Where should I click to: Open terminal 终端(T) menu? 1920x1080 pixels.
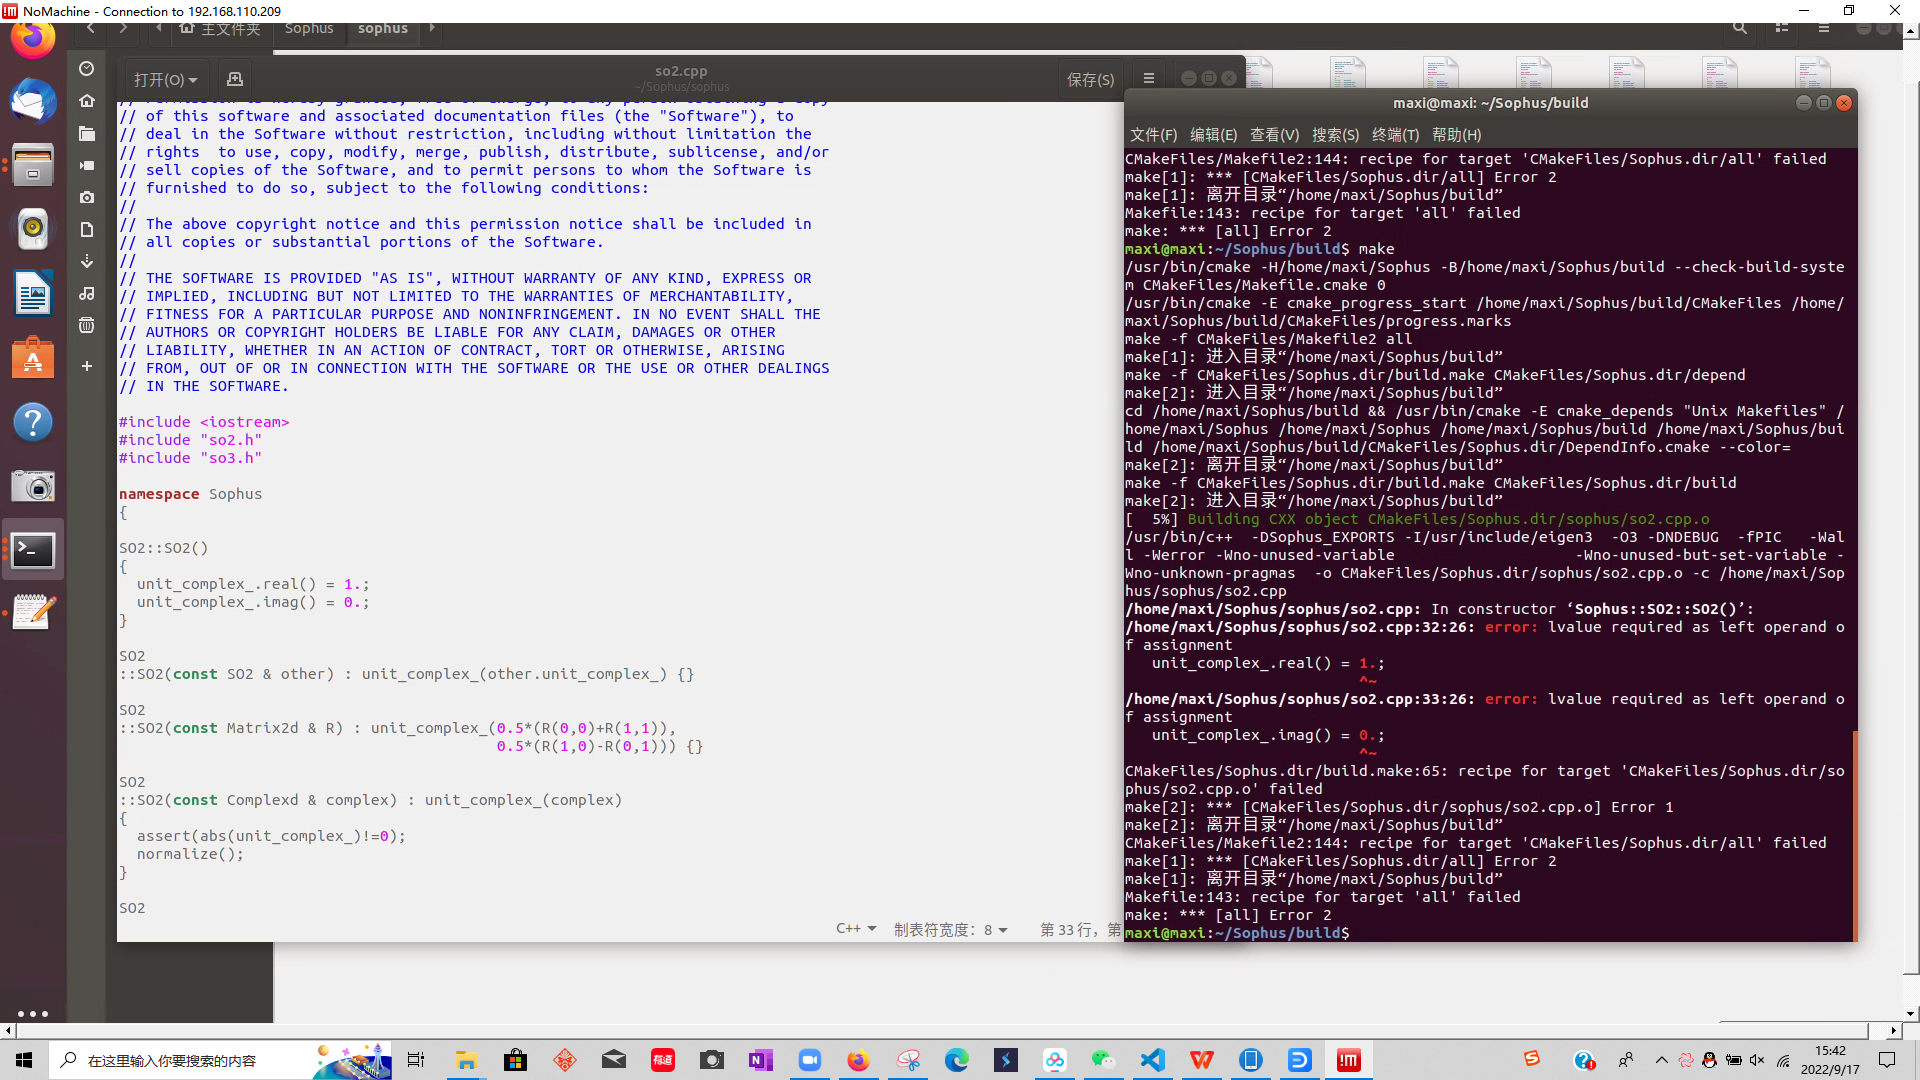click(1395, 135)
